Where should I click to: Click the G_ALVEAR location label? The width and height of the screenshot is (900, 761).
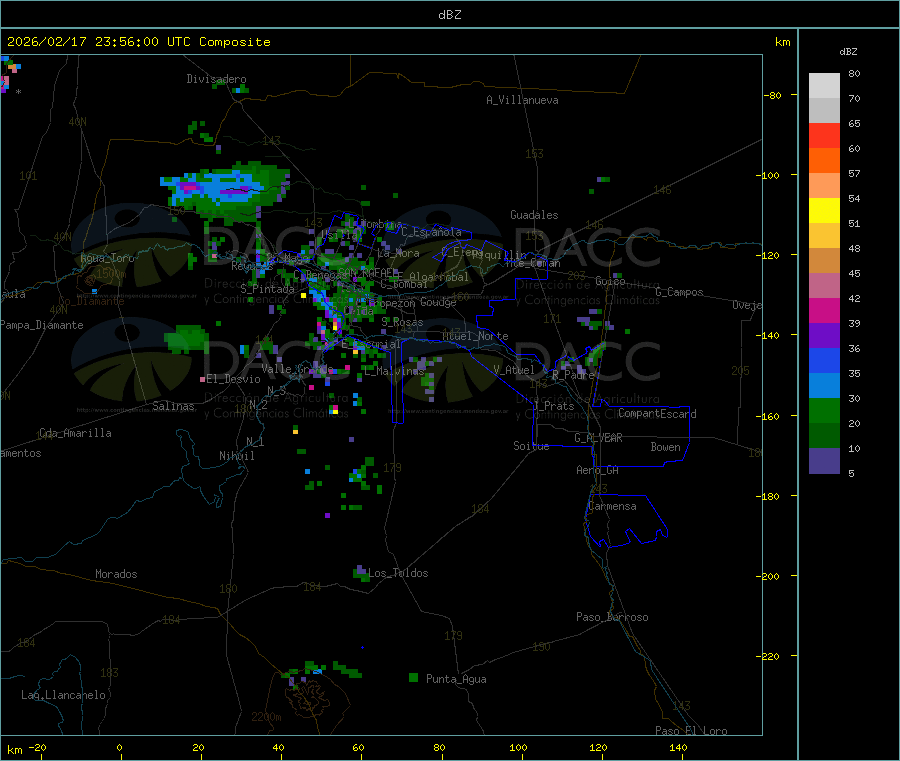tap(599, 438)
